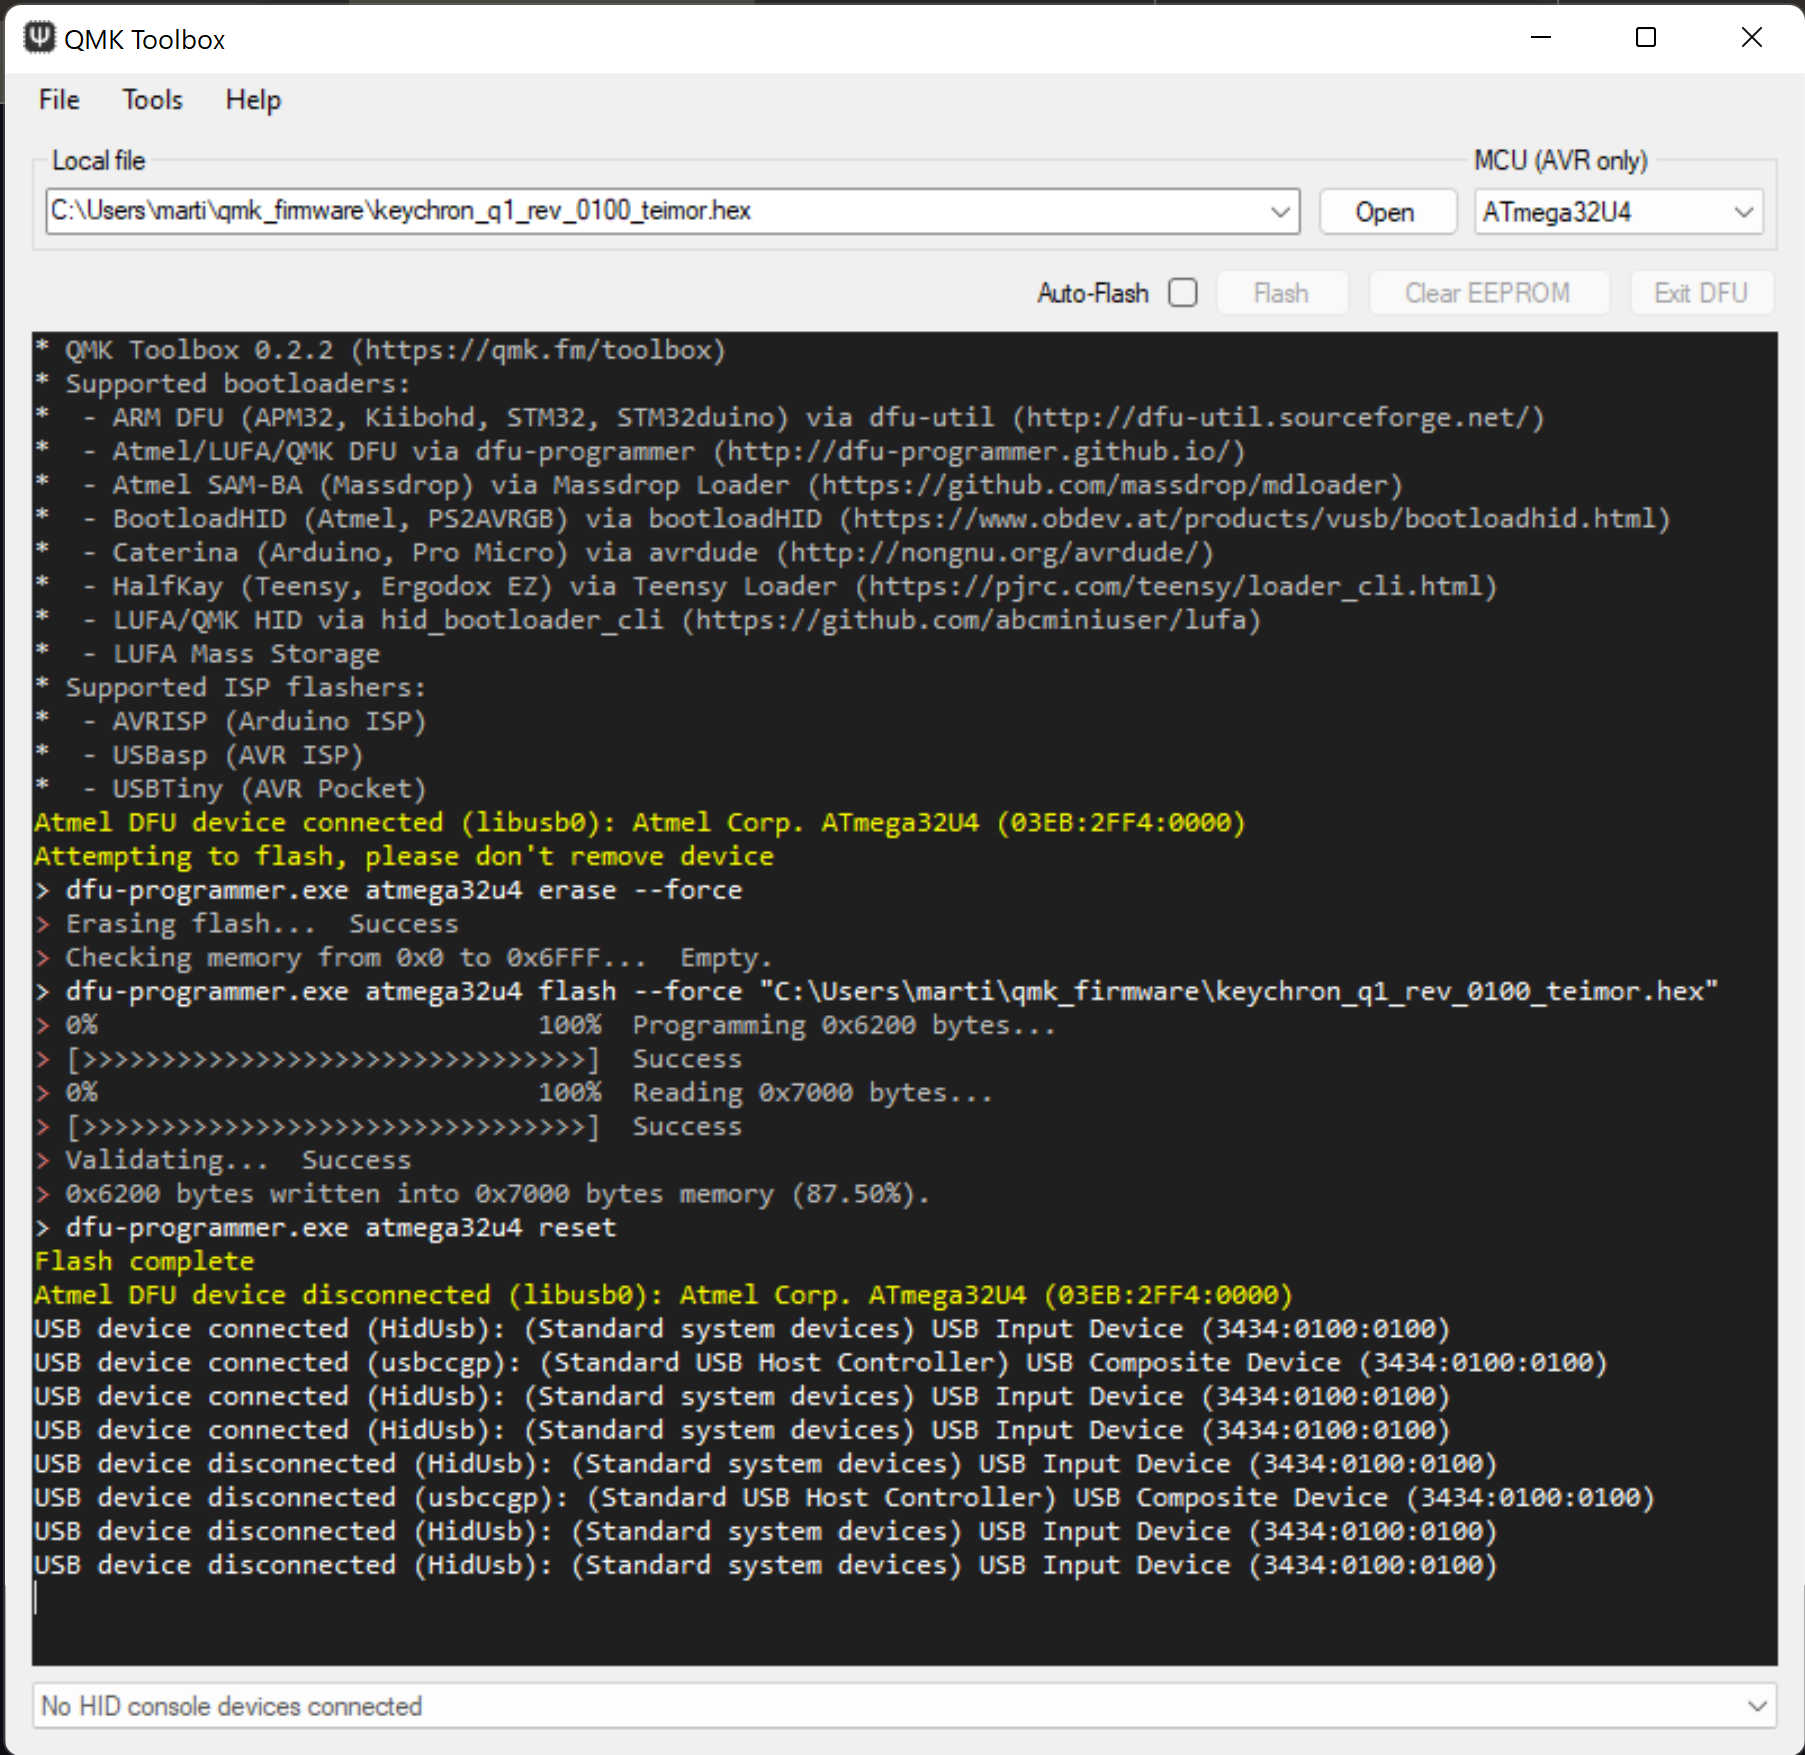Click the 'BootloadHID' log line
Image resolution: width=1805 pixels, height=1755 pixels.
(853, 519)
